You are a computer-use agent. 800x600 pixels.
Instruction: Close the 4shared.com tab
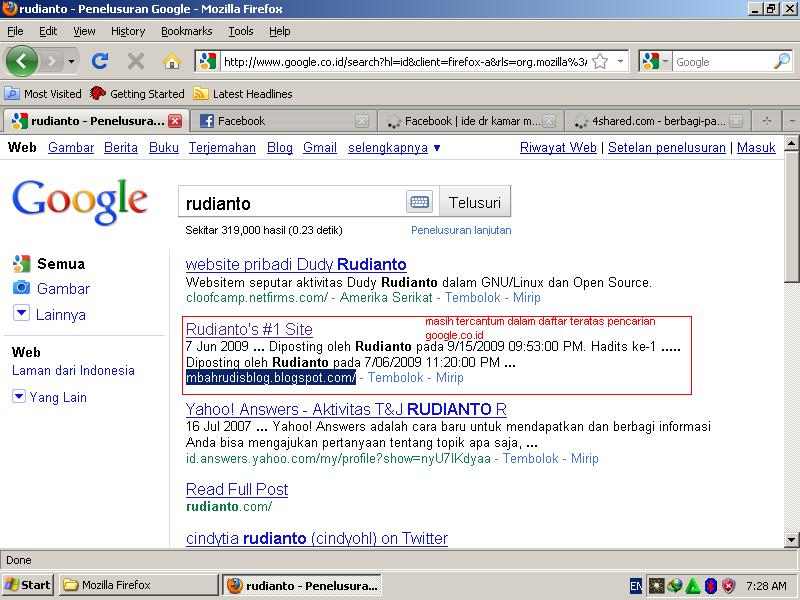tap(736, 121)
